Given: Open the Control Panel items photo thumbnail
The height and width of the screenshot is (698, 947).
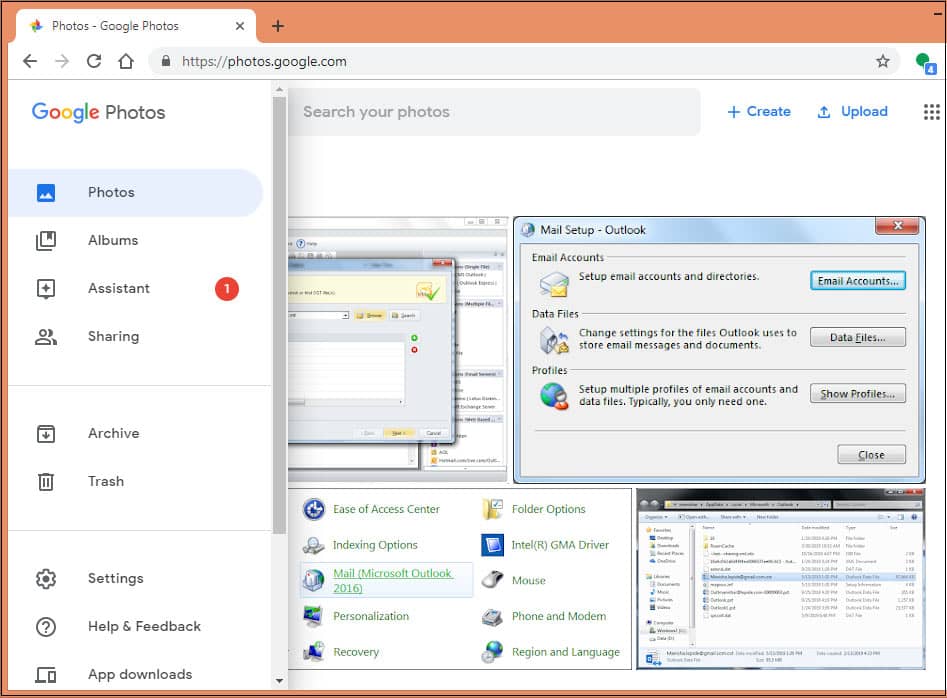Looking at the screenshot, I should pyautogui.click(x=460, y=579).
